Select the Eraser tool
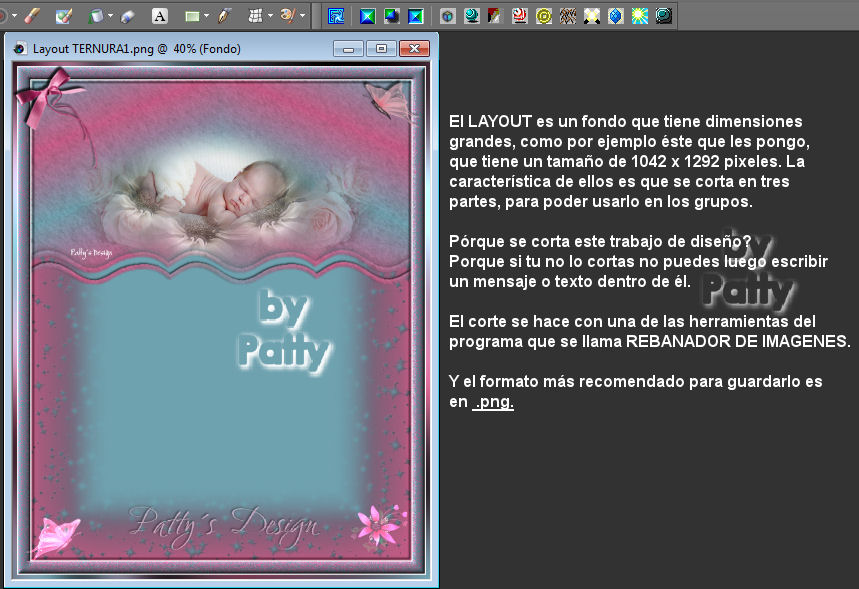The width and height of the screenshot is (859, 589). click(x=127, y=16)
